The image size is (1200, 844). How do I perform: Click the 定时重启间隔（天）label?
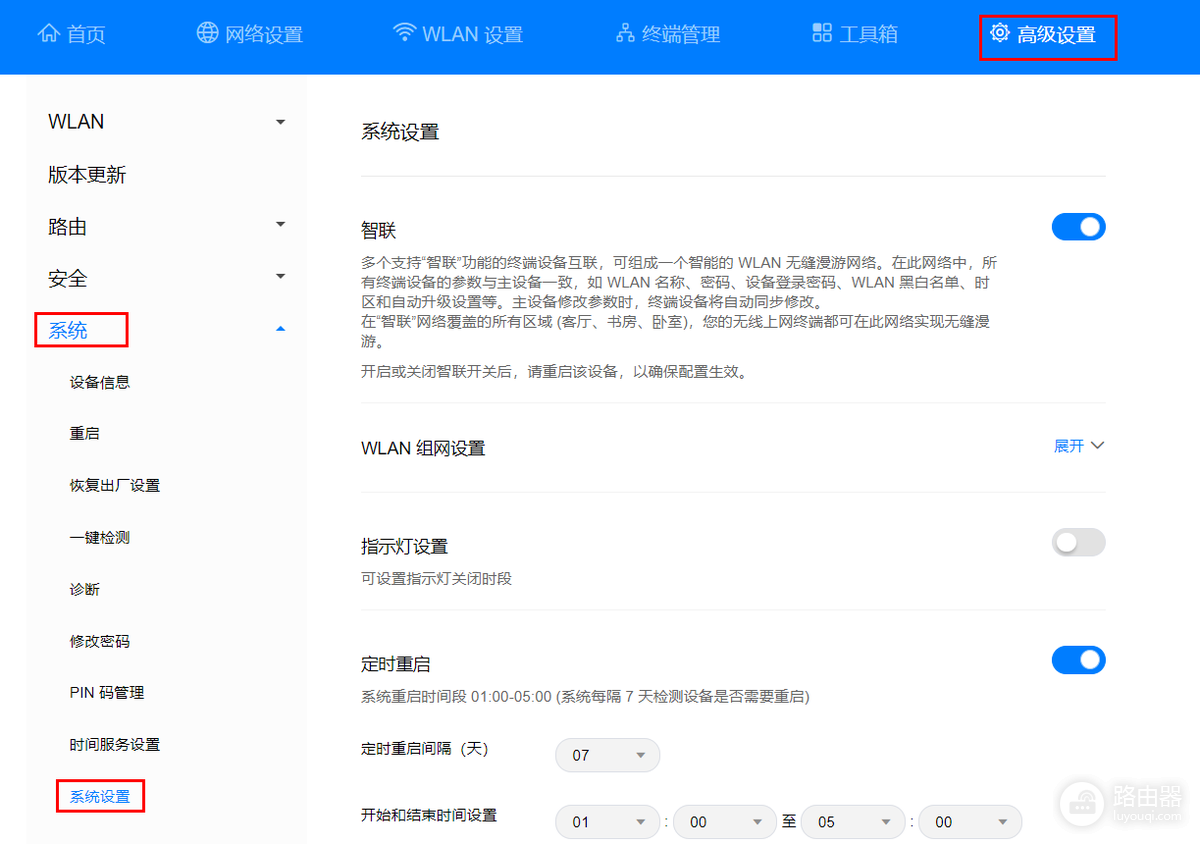[x=424, y=748]
